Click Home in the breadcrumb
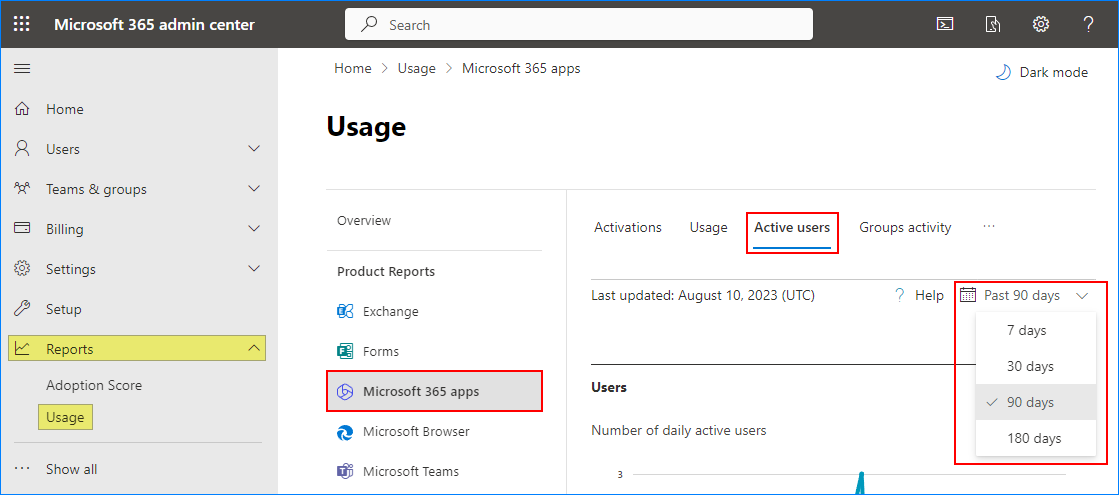Screen dimensions: 1119x495 pyautogui.click(x=353, y=68)
